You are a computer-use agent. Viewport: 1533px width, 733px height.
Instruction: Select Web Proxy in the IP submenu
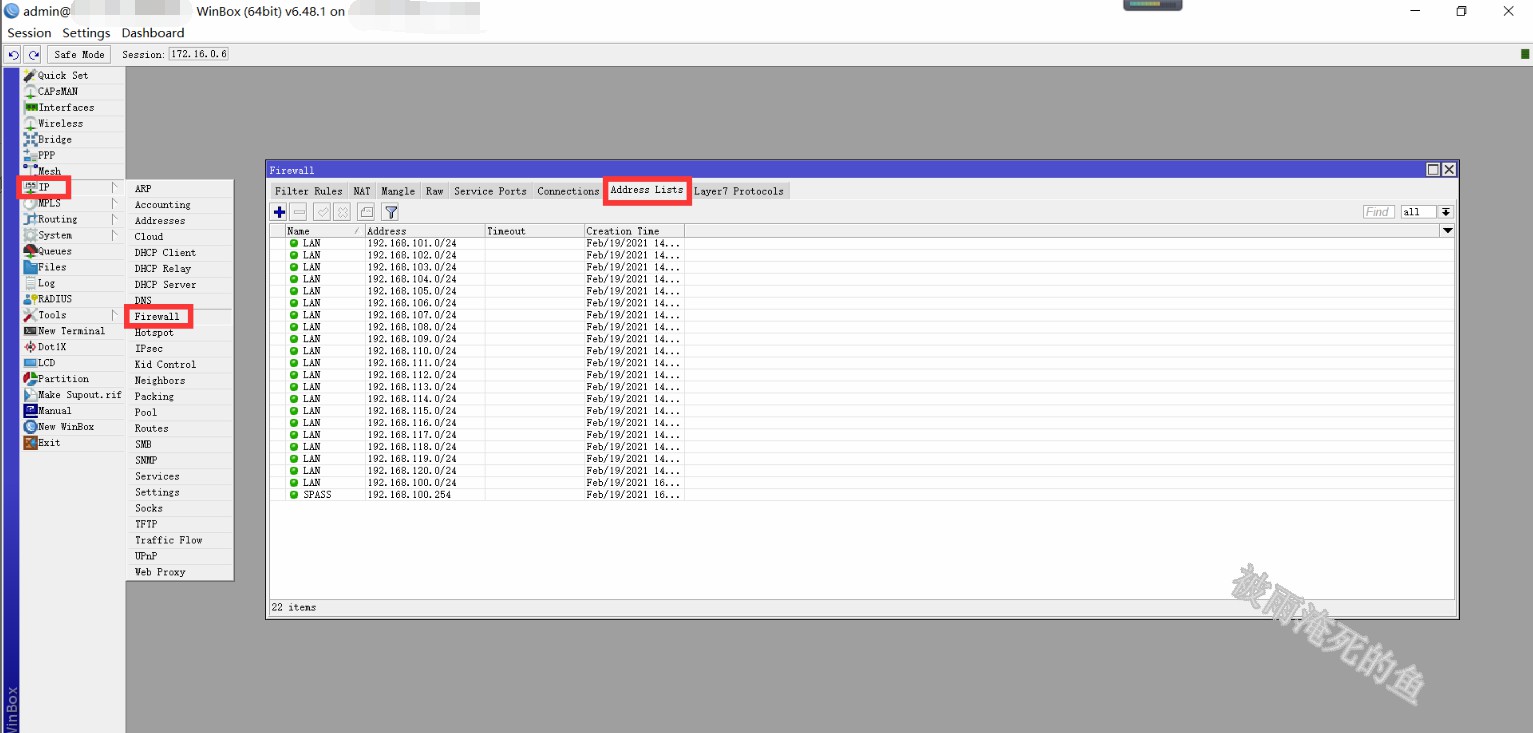click(180, 572)
